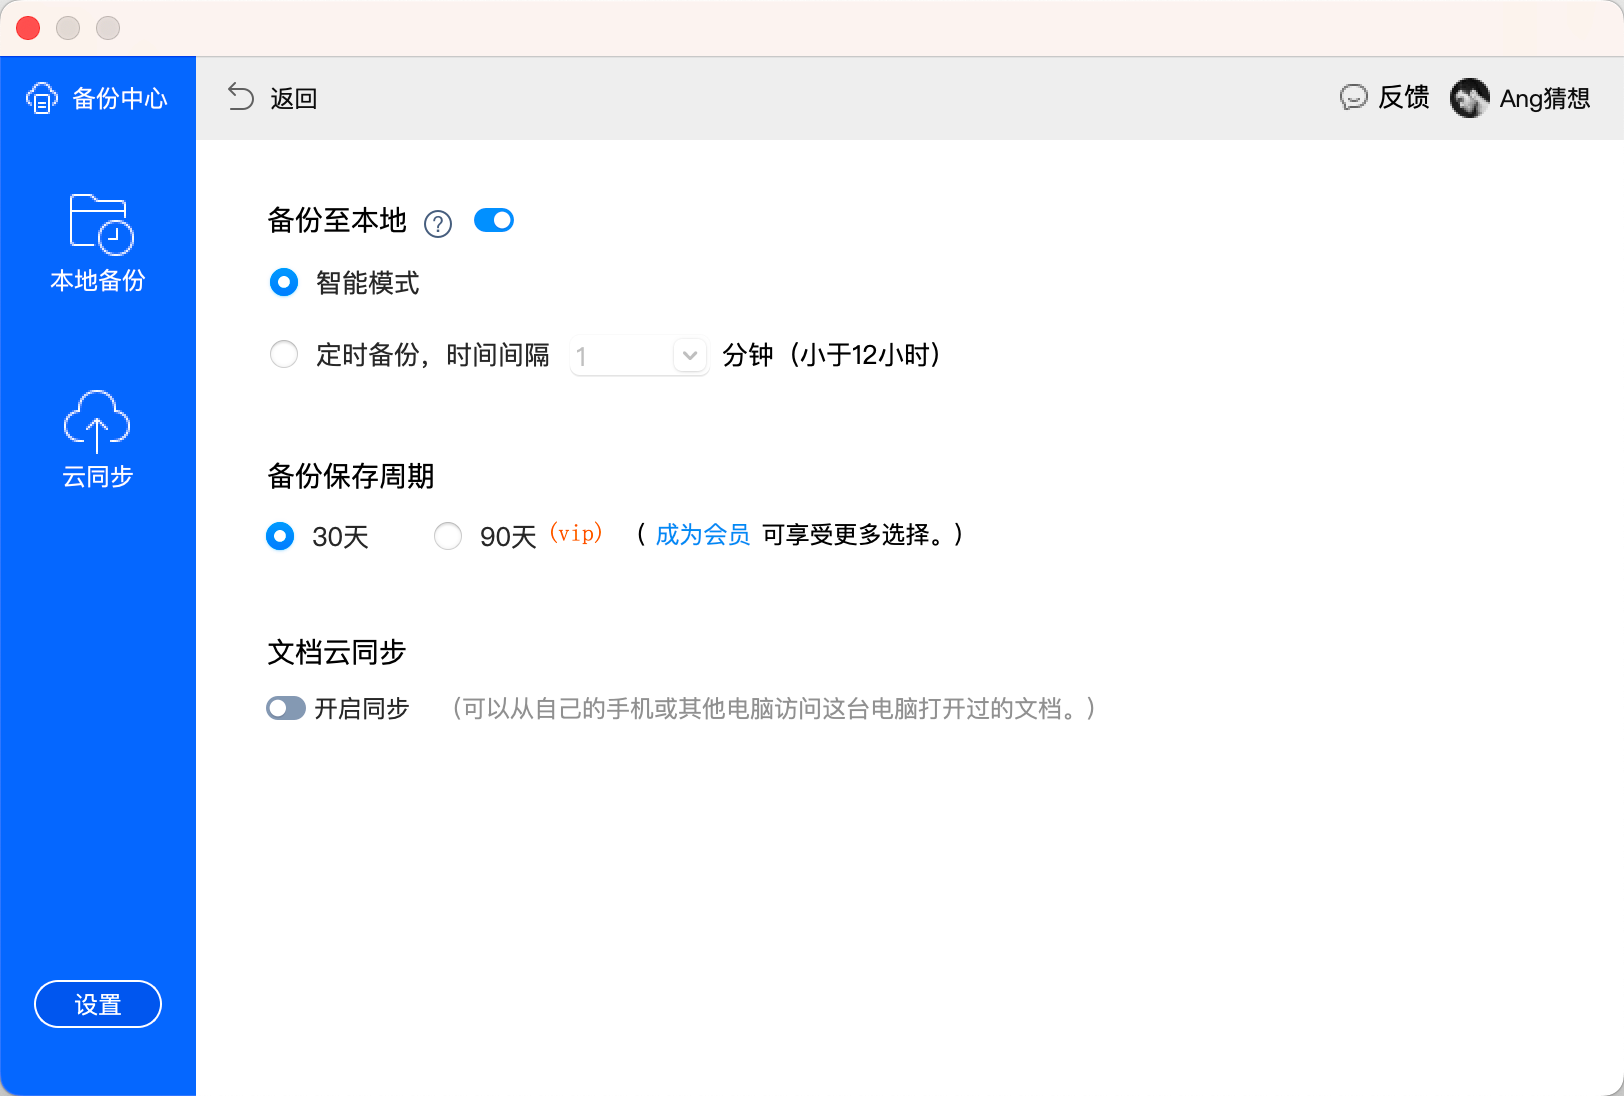Click the 返回 back text
Viewport: 1624px width, 1096px height.
tap(293, 98)
